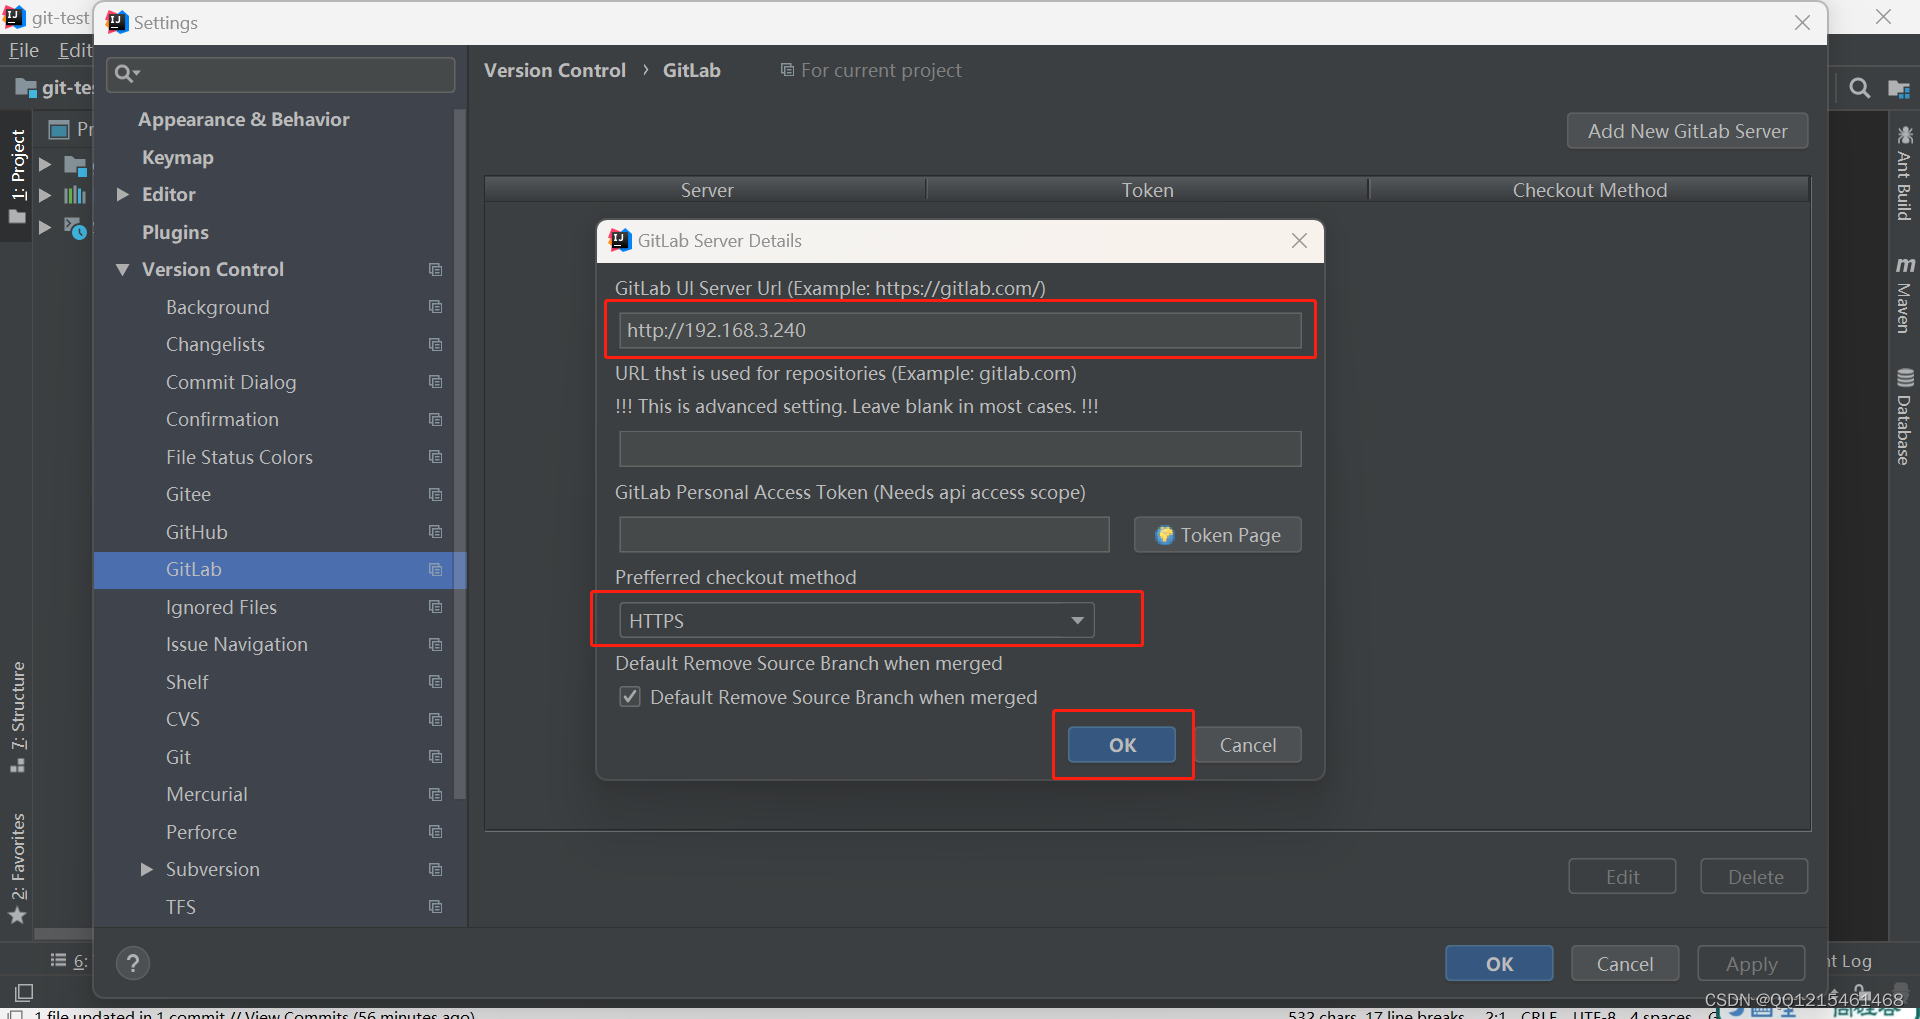Viewport: 1920px width, 1019px height.
Task: Select the Issue Navigation settings item
Action: tap(237, 644)
